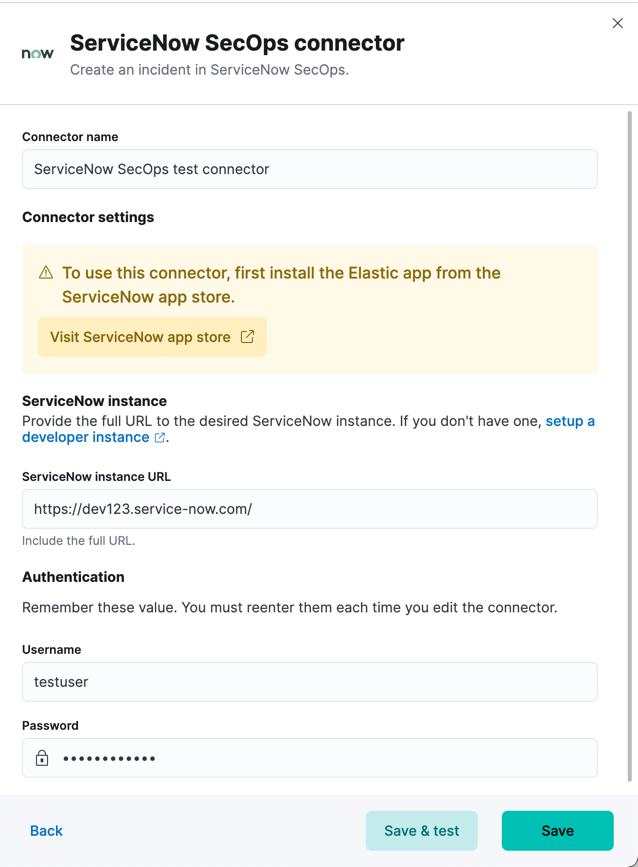
Task: Go Back from the connector settings
Action: click(x=45, y=830)
